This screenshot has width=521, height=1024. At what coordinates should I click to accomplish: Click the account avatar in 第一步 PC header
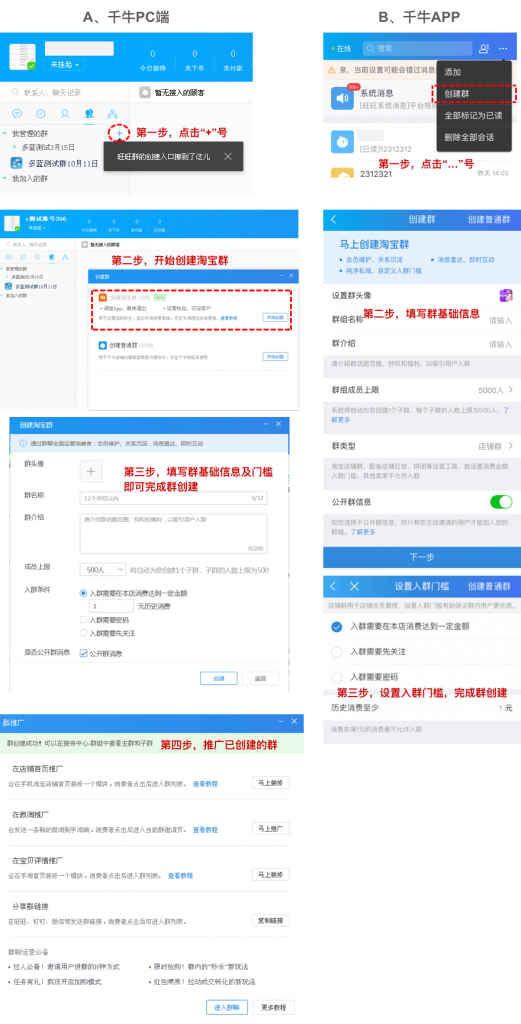point(23,57)
